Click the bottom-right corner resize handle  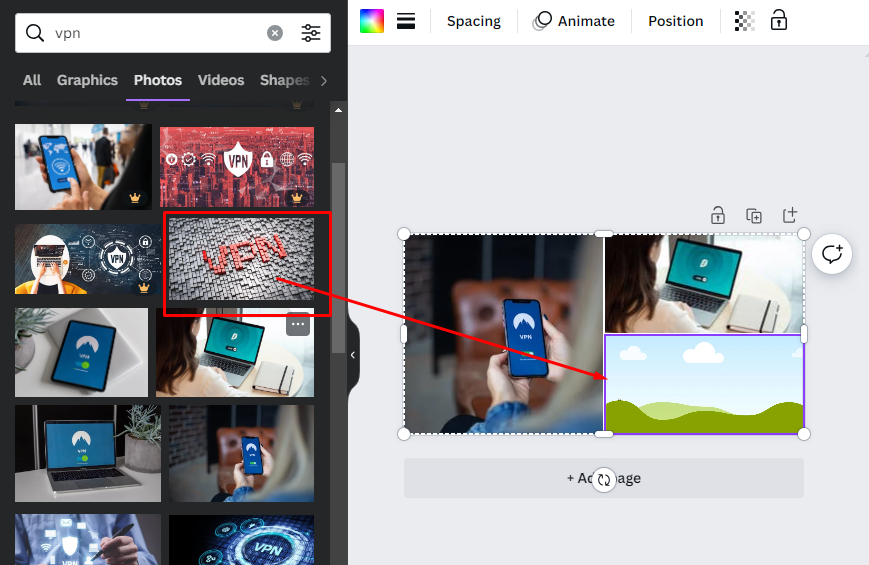point(804,434)
